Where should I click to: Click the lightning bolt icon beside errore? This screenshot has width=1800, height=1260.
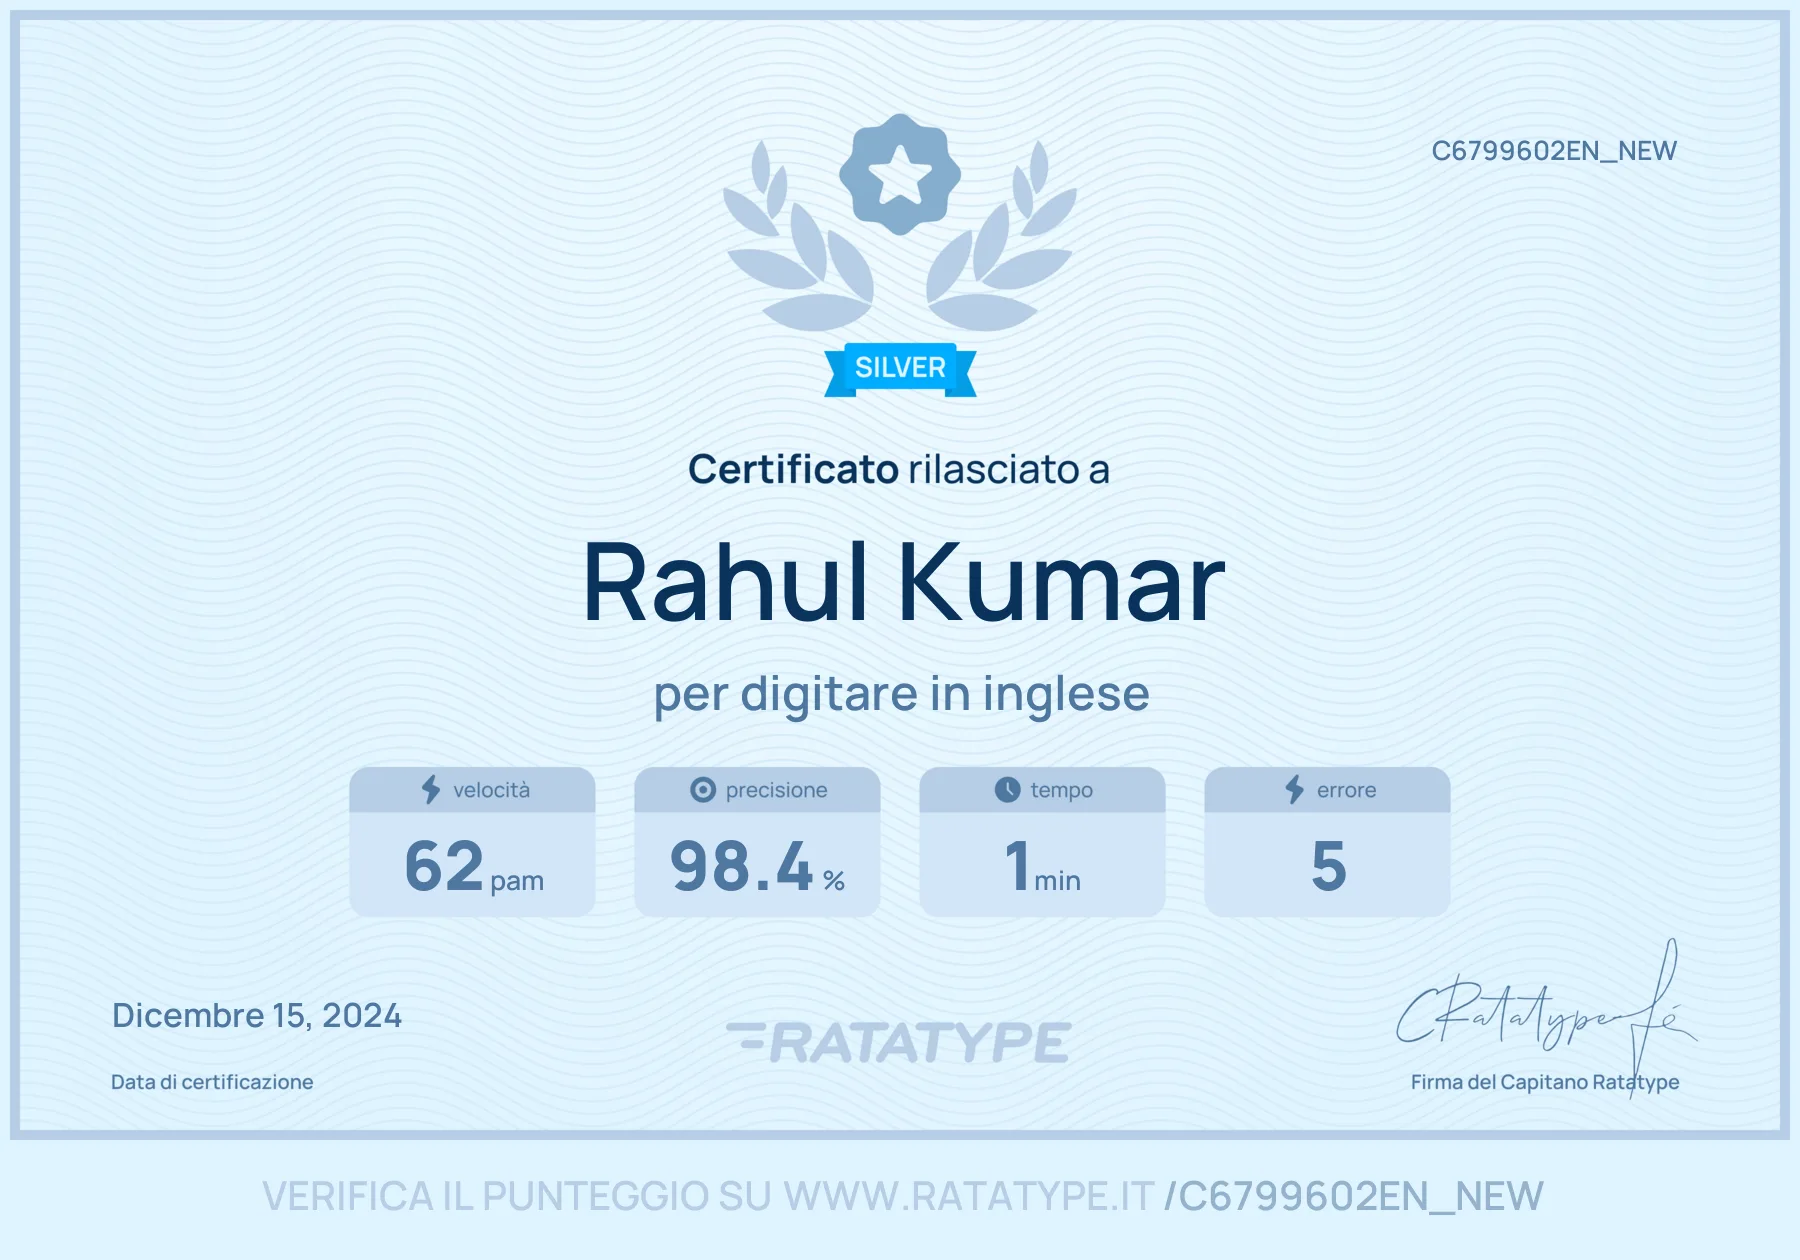click(1295, 790)
